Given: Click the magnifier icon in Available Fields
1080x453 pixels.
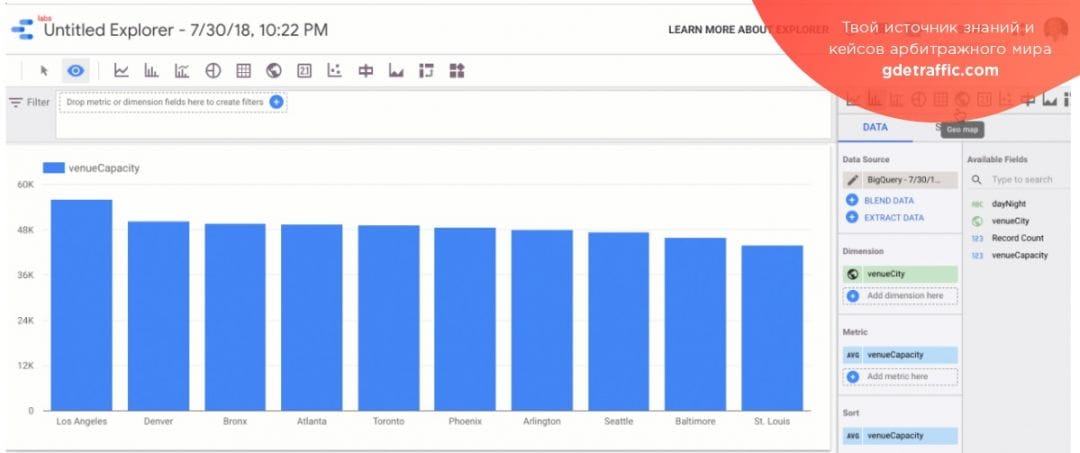Looking at the screenshot, I should (977, 180).
